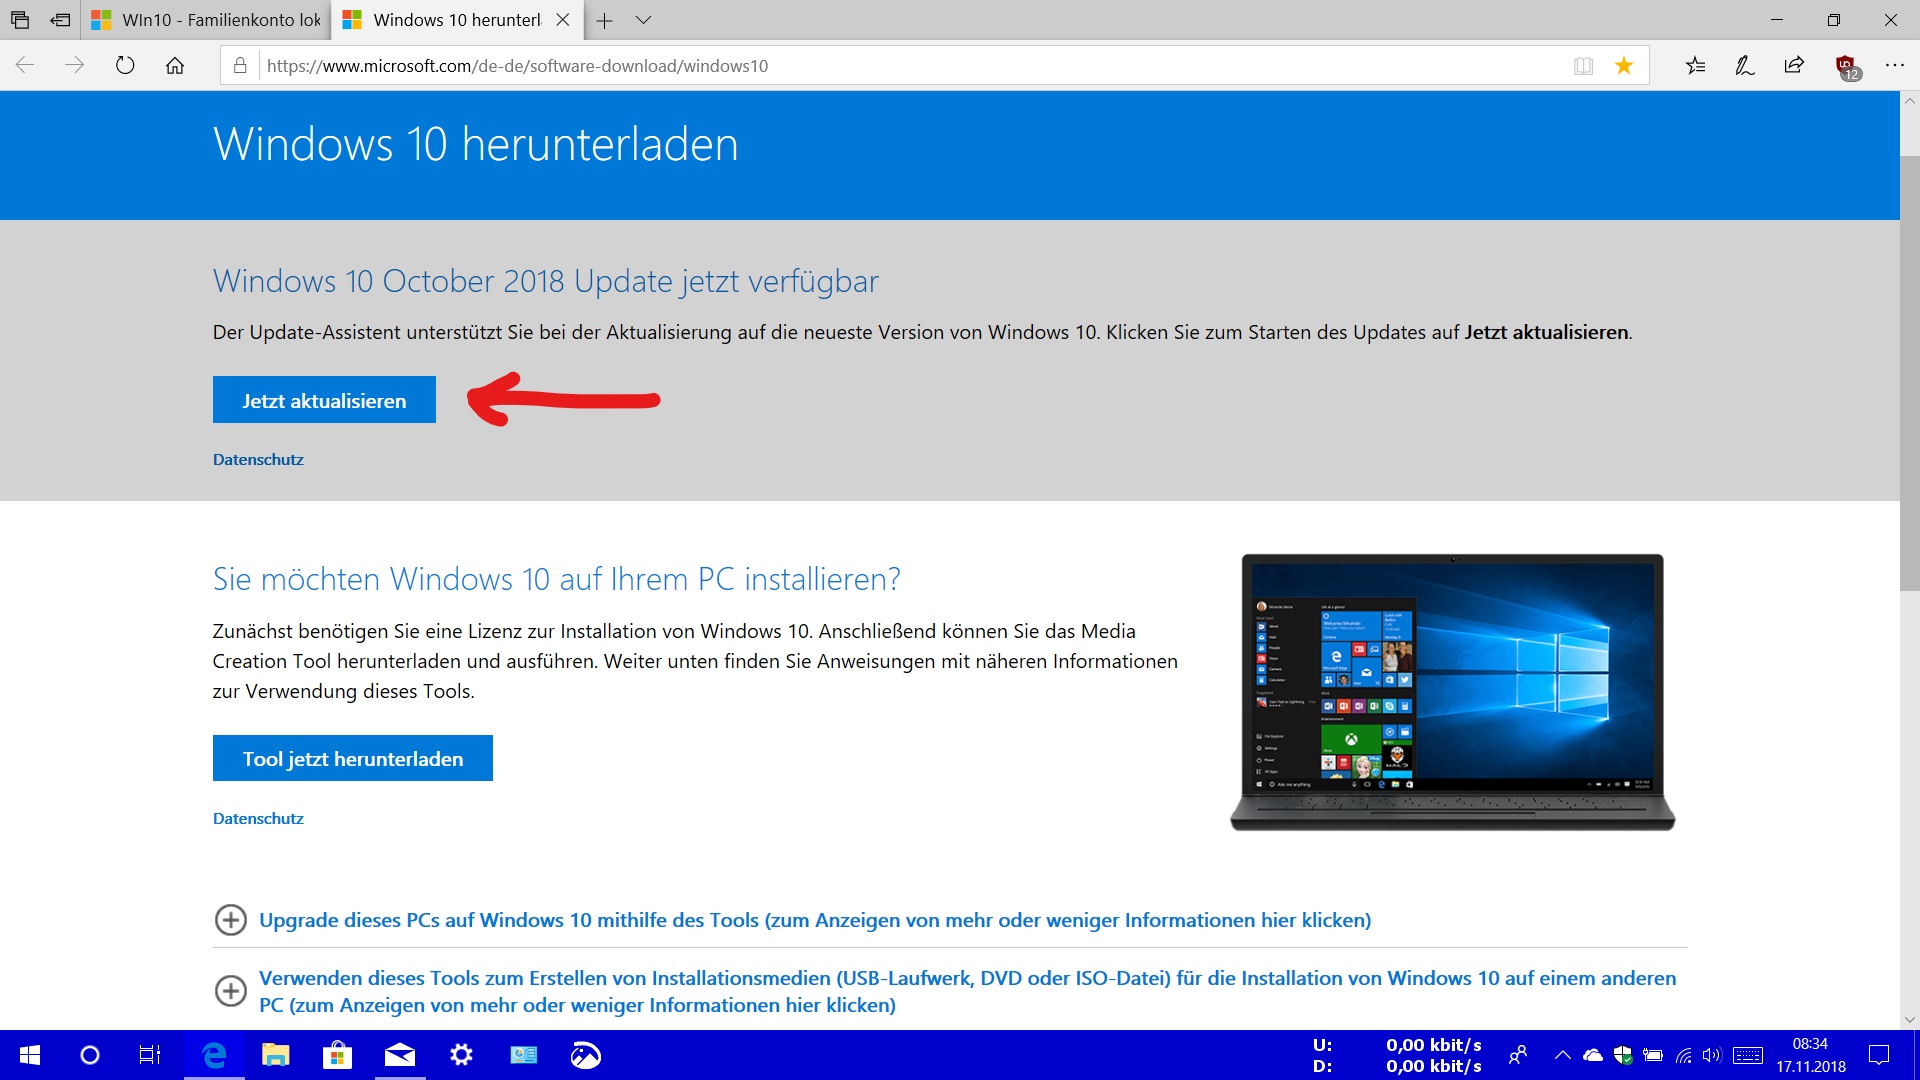Click Sie möchten Windows 10 installieren heading
Screen dimensions: 1920x1080
point(556,579)
